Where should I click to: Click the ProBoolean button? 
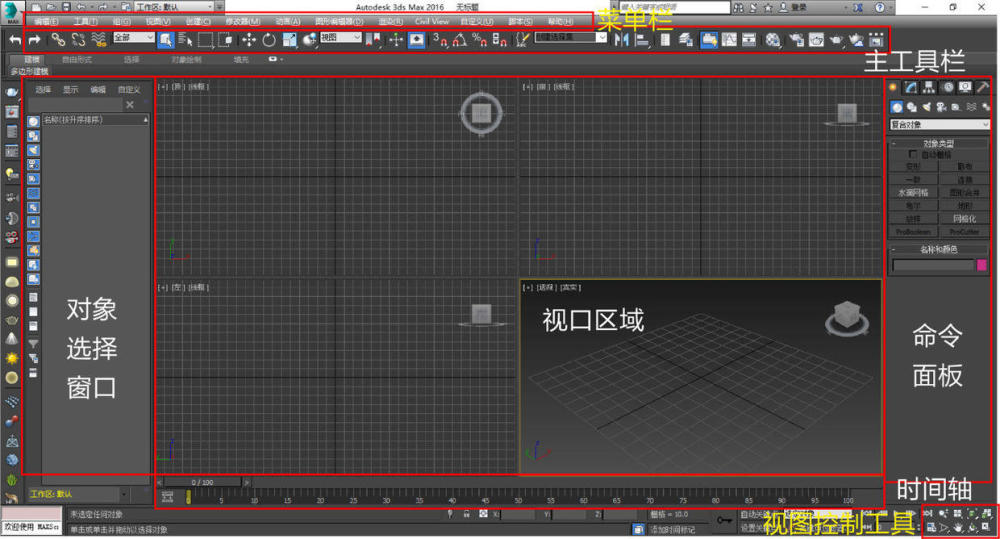pos(913,232)
